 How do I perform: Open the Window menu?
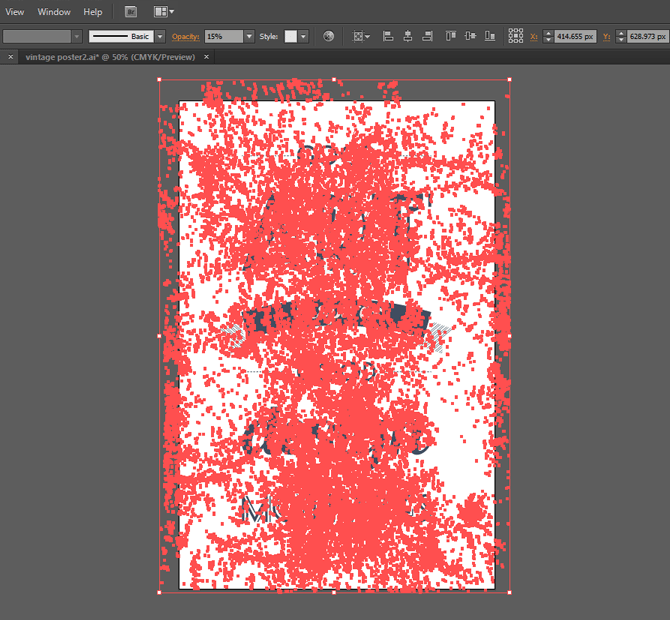click(x=54, y=12)
